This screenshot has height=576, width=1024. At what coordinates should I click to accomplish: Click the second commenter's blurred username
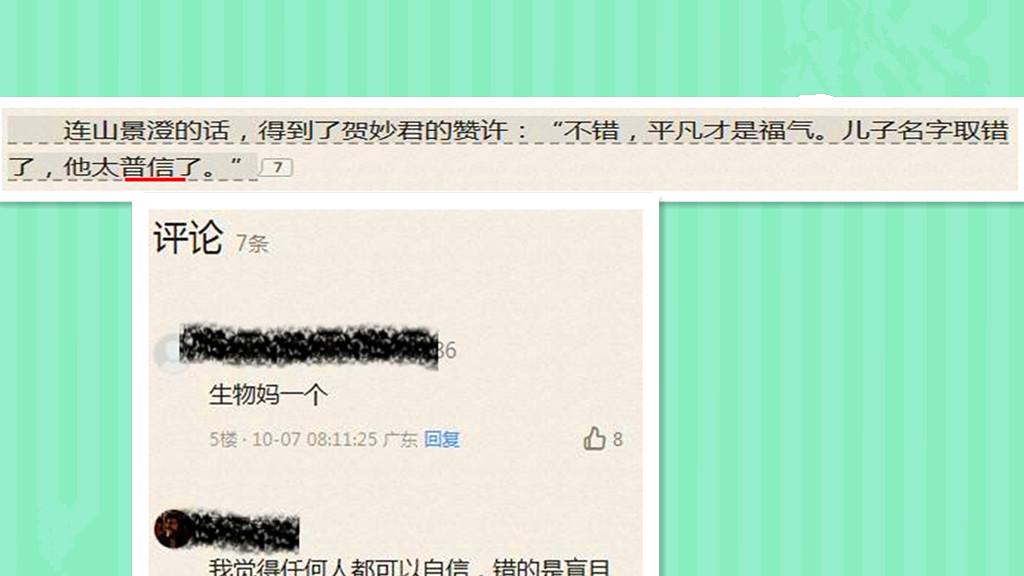tap(247, 530)
